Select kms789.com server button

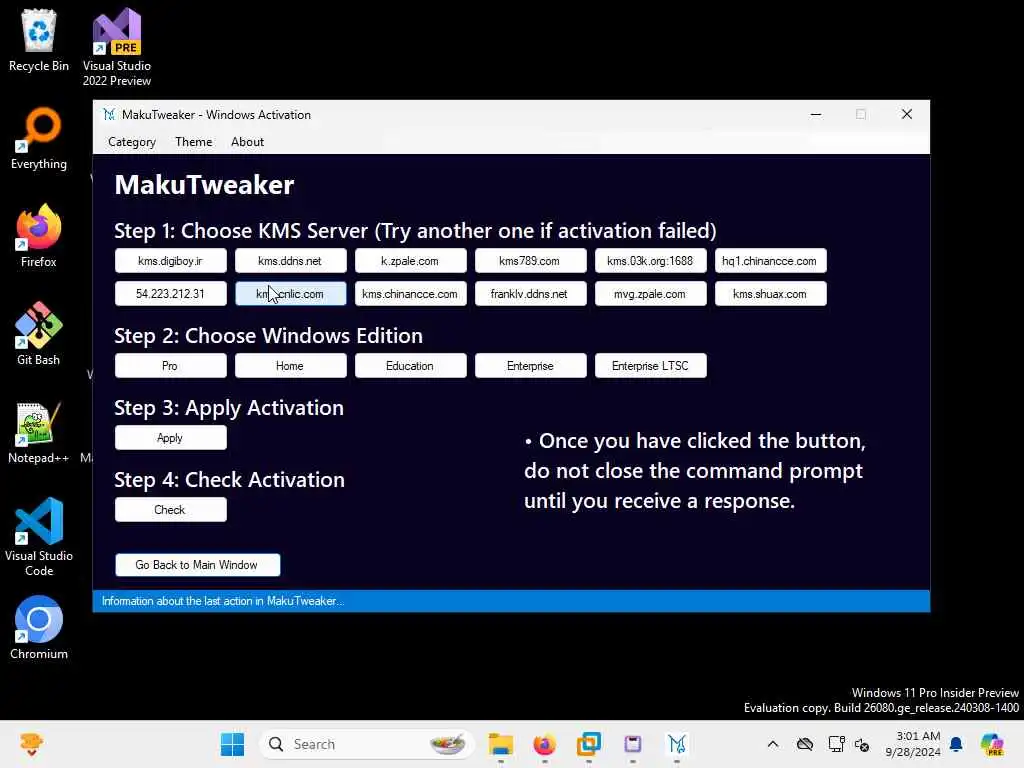[530, 261]
